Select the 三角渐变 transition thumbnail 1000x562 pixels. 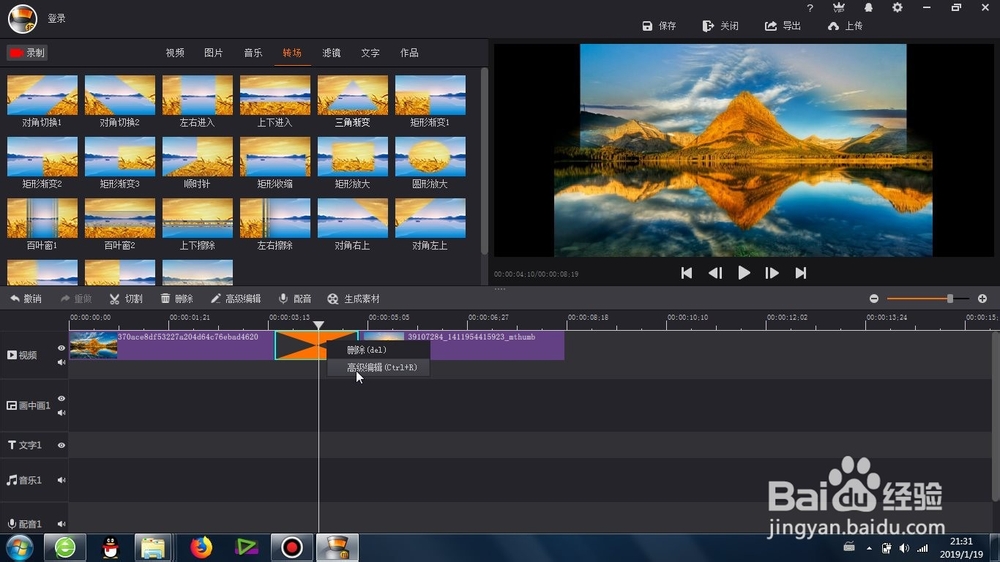pyautogui.click(x=353, y=95)
